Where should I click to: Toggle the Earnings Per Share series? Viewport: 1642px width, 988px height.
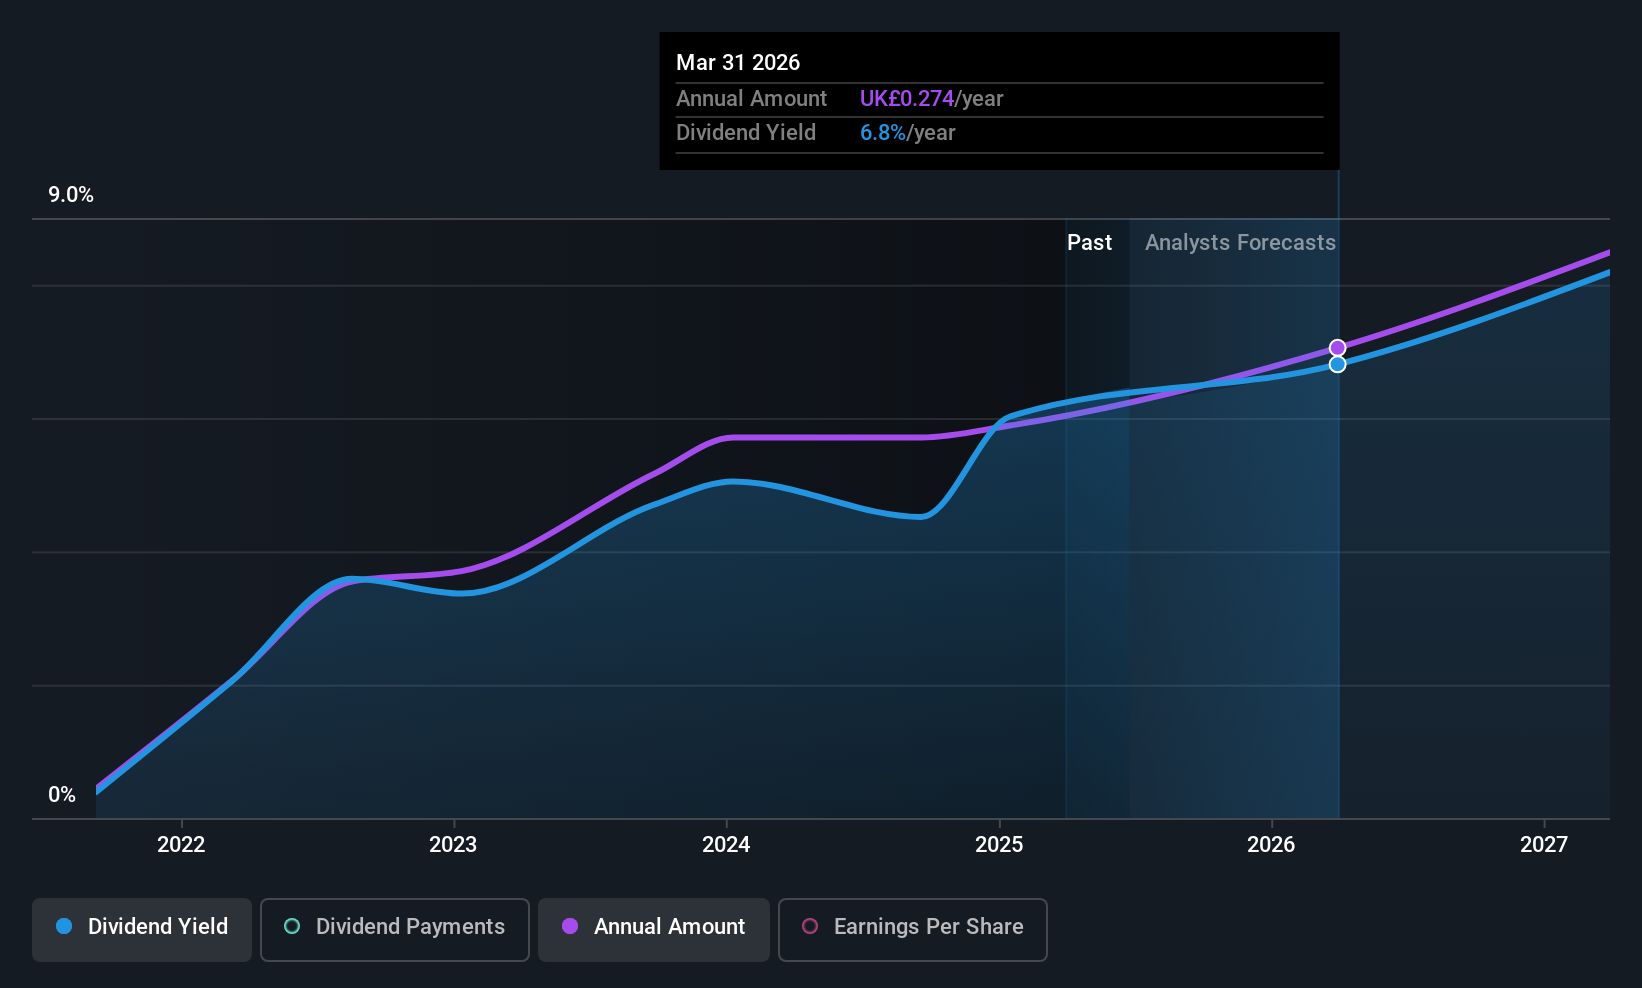coord(912,930)
